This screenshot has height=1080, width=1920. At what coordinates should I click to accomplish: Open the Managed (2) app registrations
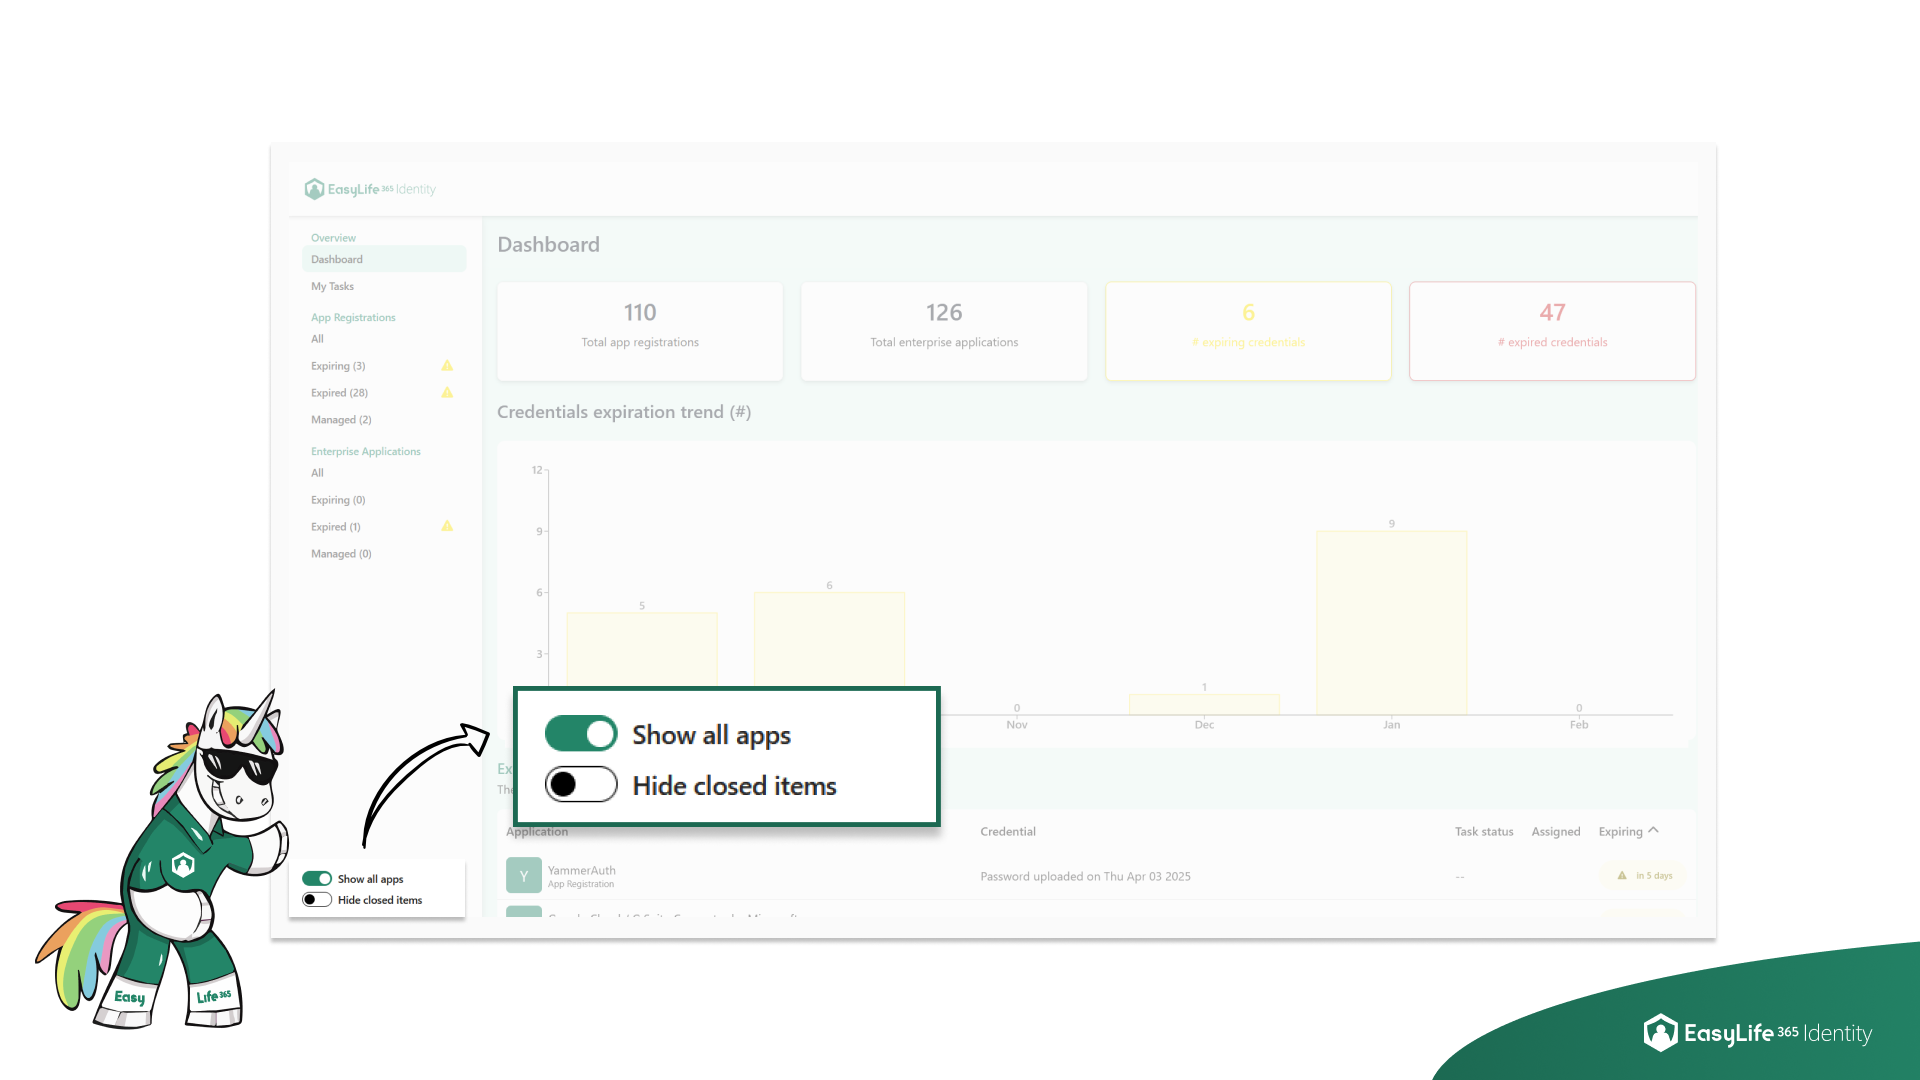341,420
